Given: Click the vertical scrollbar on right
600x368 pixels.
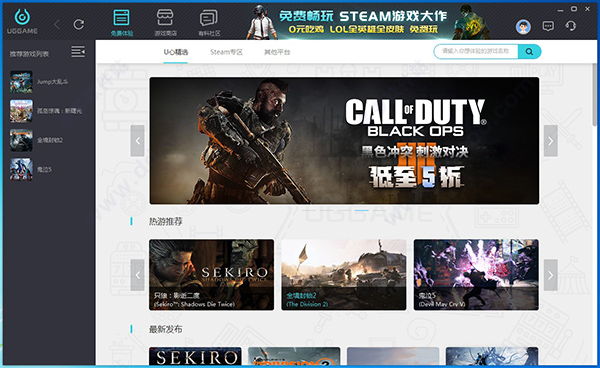Looking at the screenshot, I should pyautogui.click(x=594, y=95).
